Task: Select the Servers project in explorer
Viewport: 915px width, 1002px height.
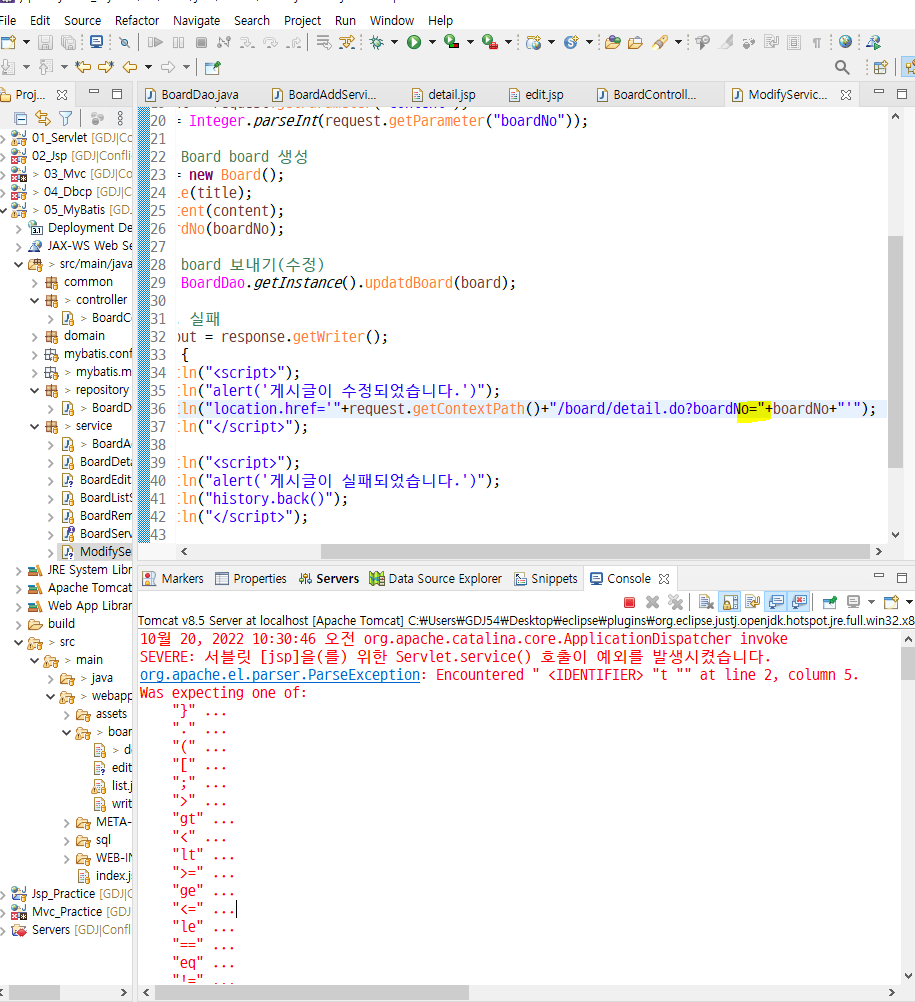Action: click(70, 930)
